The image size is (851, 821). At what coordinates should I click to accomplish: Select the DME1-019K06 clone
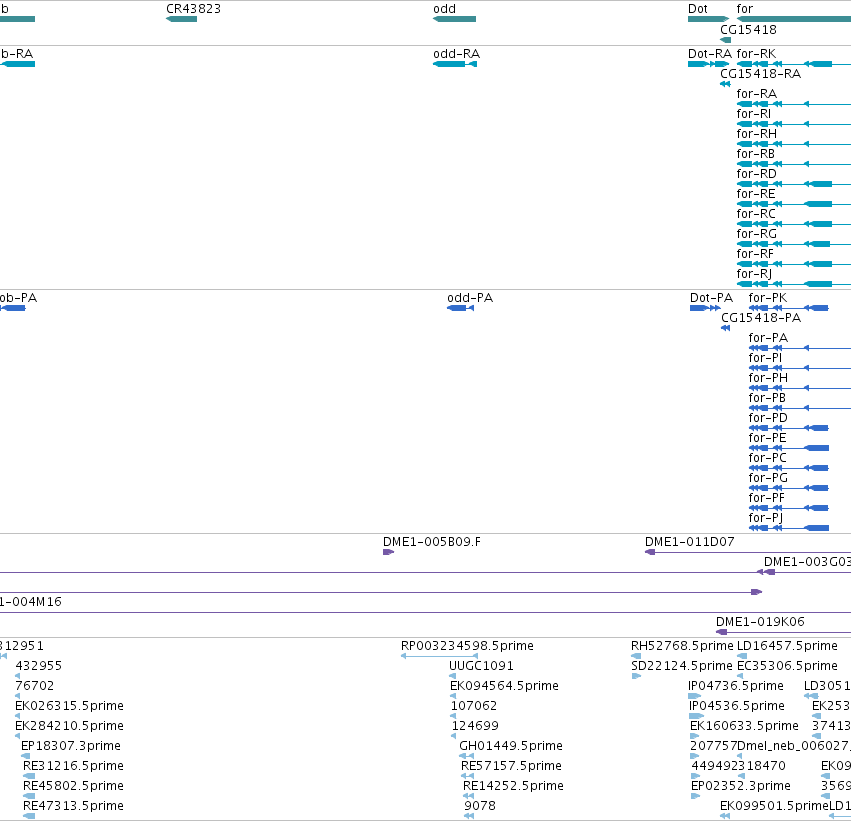coord(783,632)
